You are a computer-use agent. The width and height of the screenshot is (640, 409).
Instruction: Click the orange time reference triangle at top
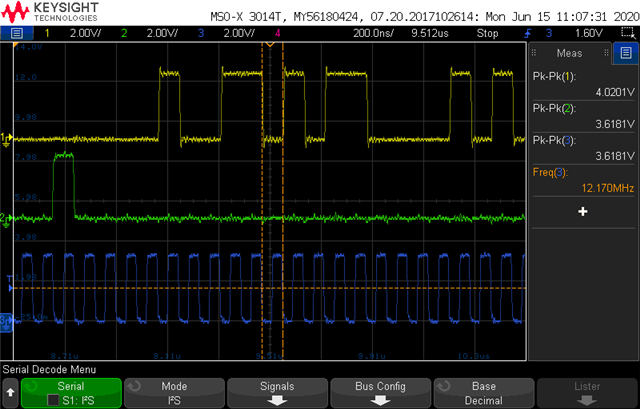click(x=270, y=44)
